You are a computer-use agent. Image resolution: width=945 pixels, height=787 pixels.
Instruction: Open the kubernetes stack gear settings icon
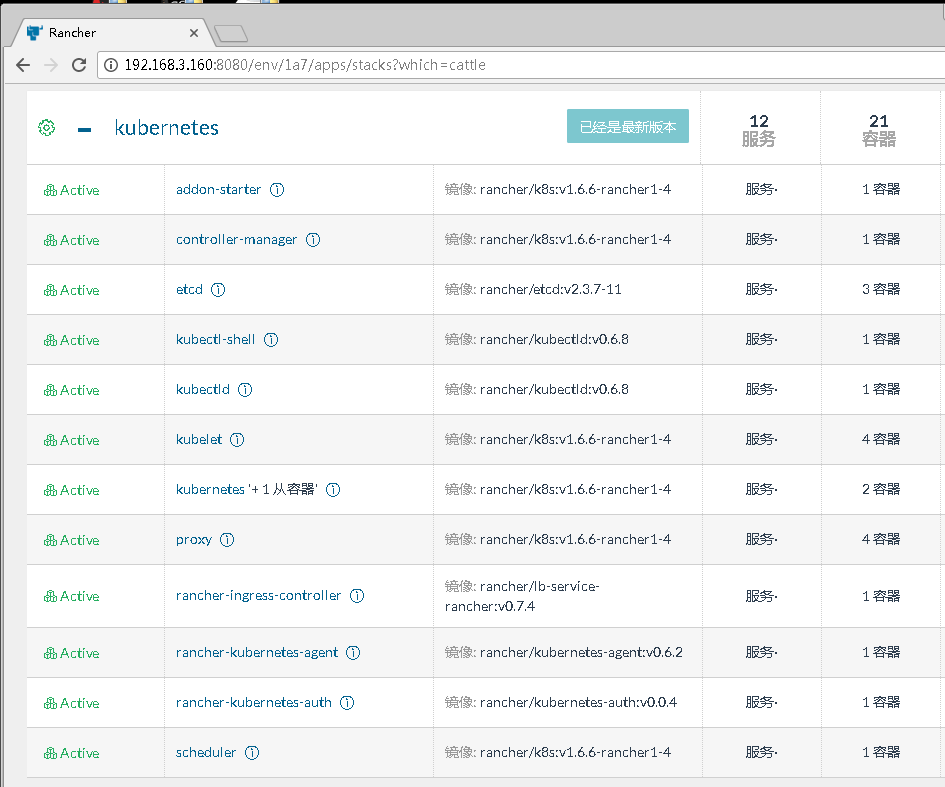tap(46, 128)
